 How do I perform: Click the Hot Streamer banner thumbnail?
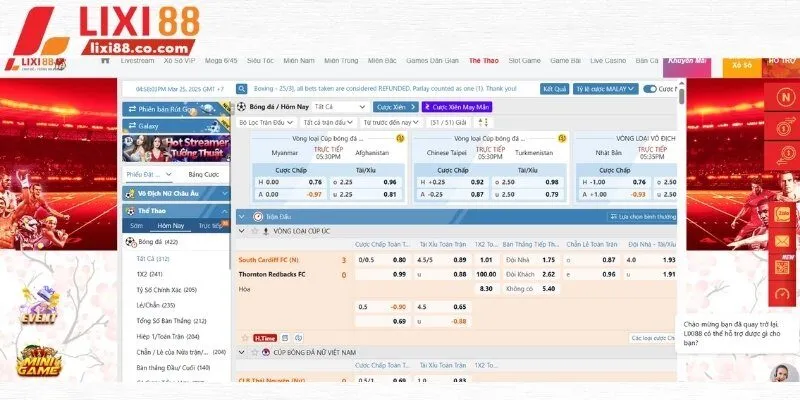[x=174, y=149]
